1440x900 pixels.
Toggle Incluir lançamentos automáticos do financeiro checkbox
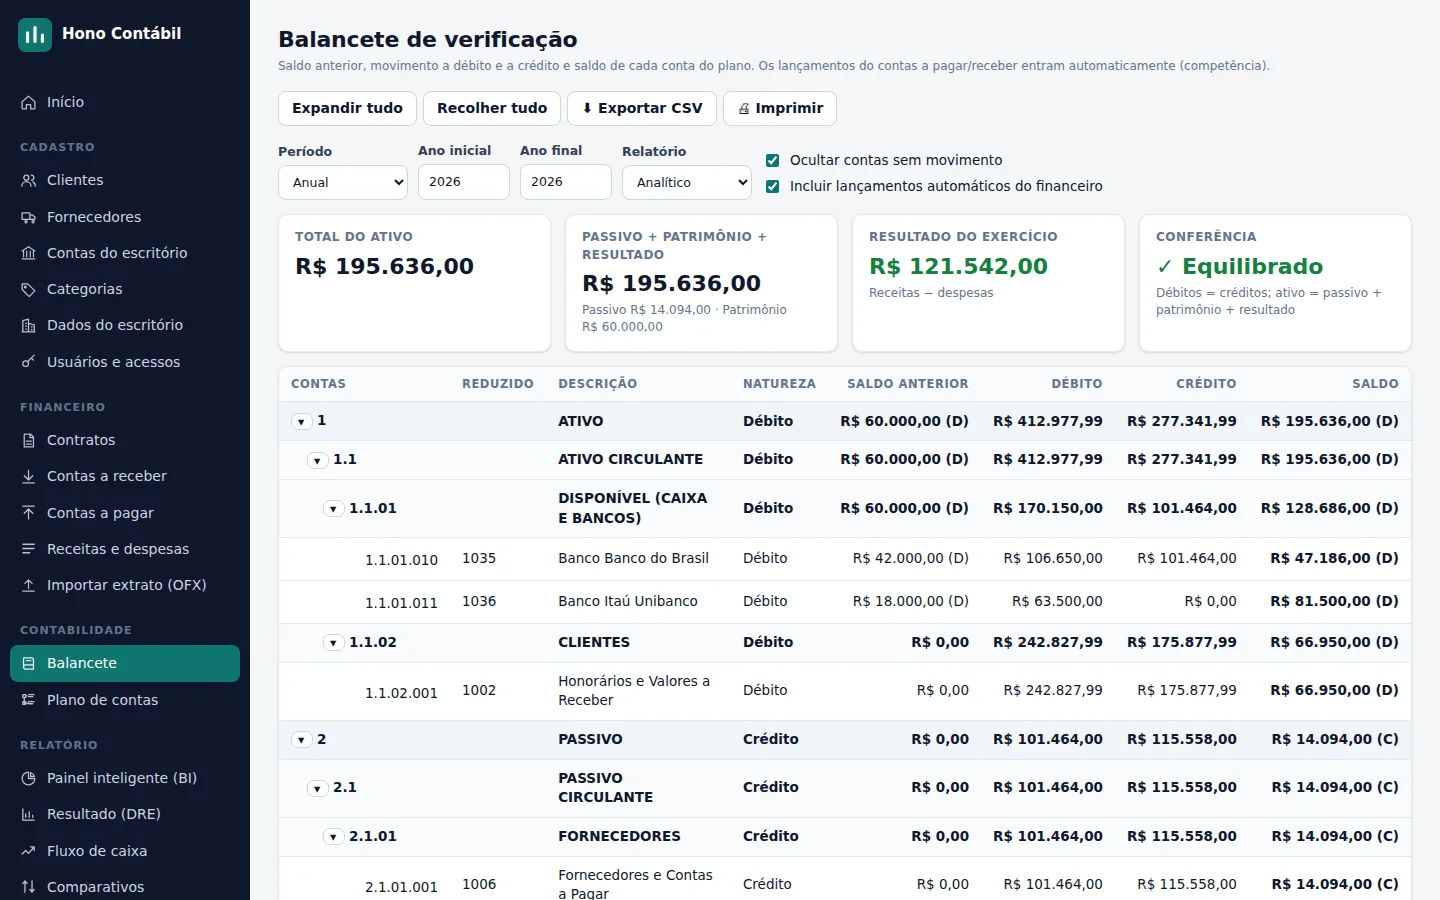[772, 186]
